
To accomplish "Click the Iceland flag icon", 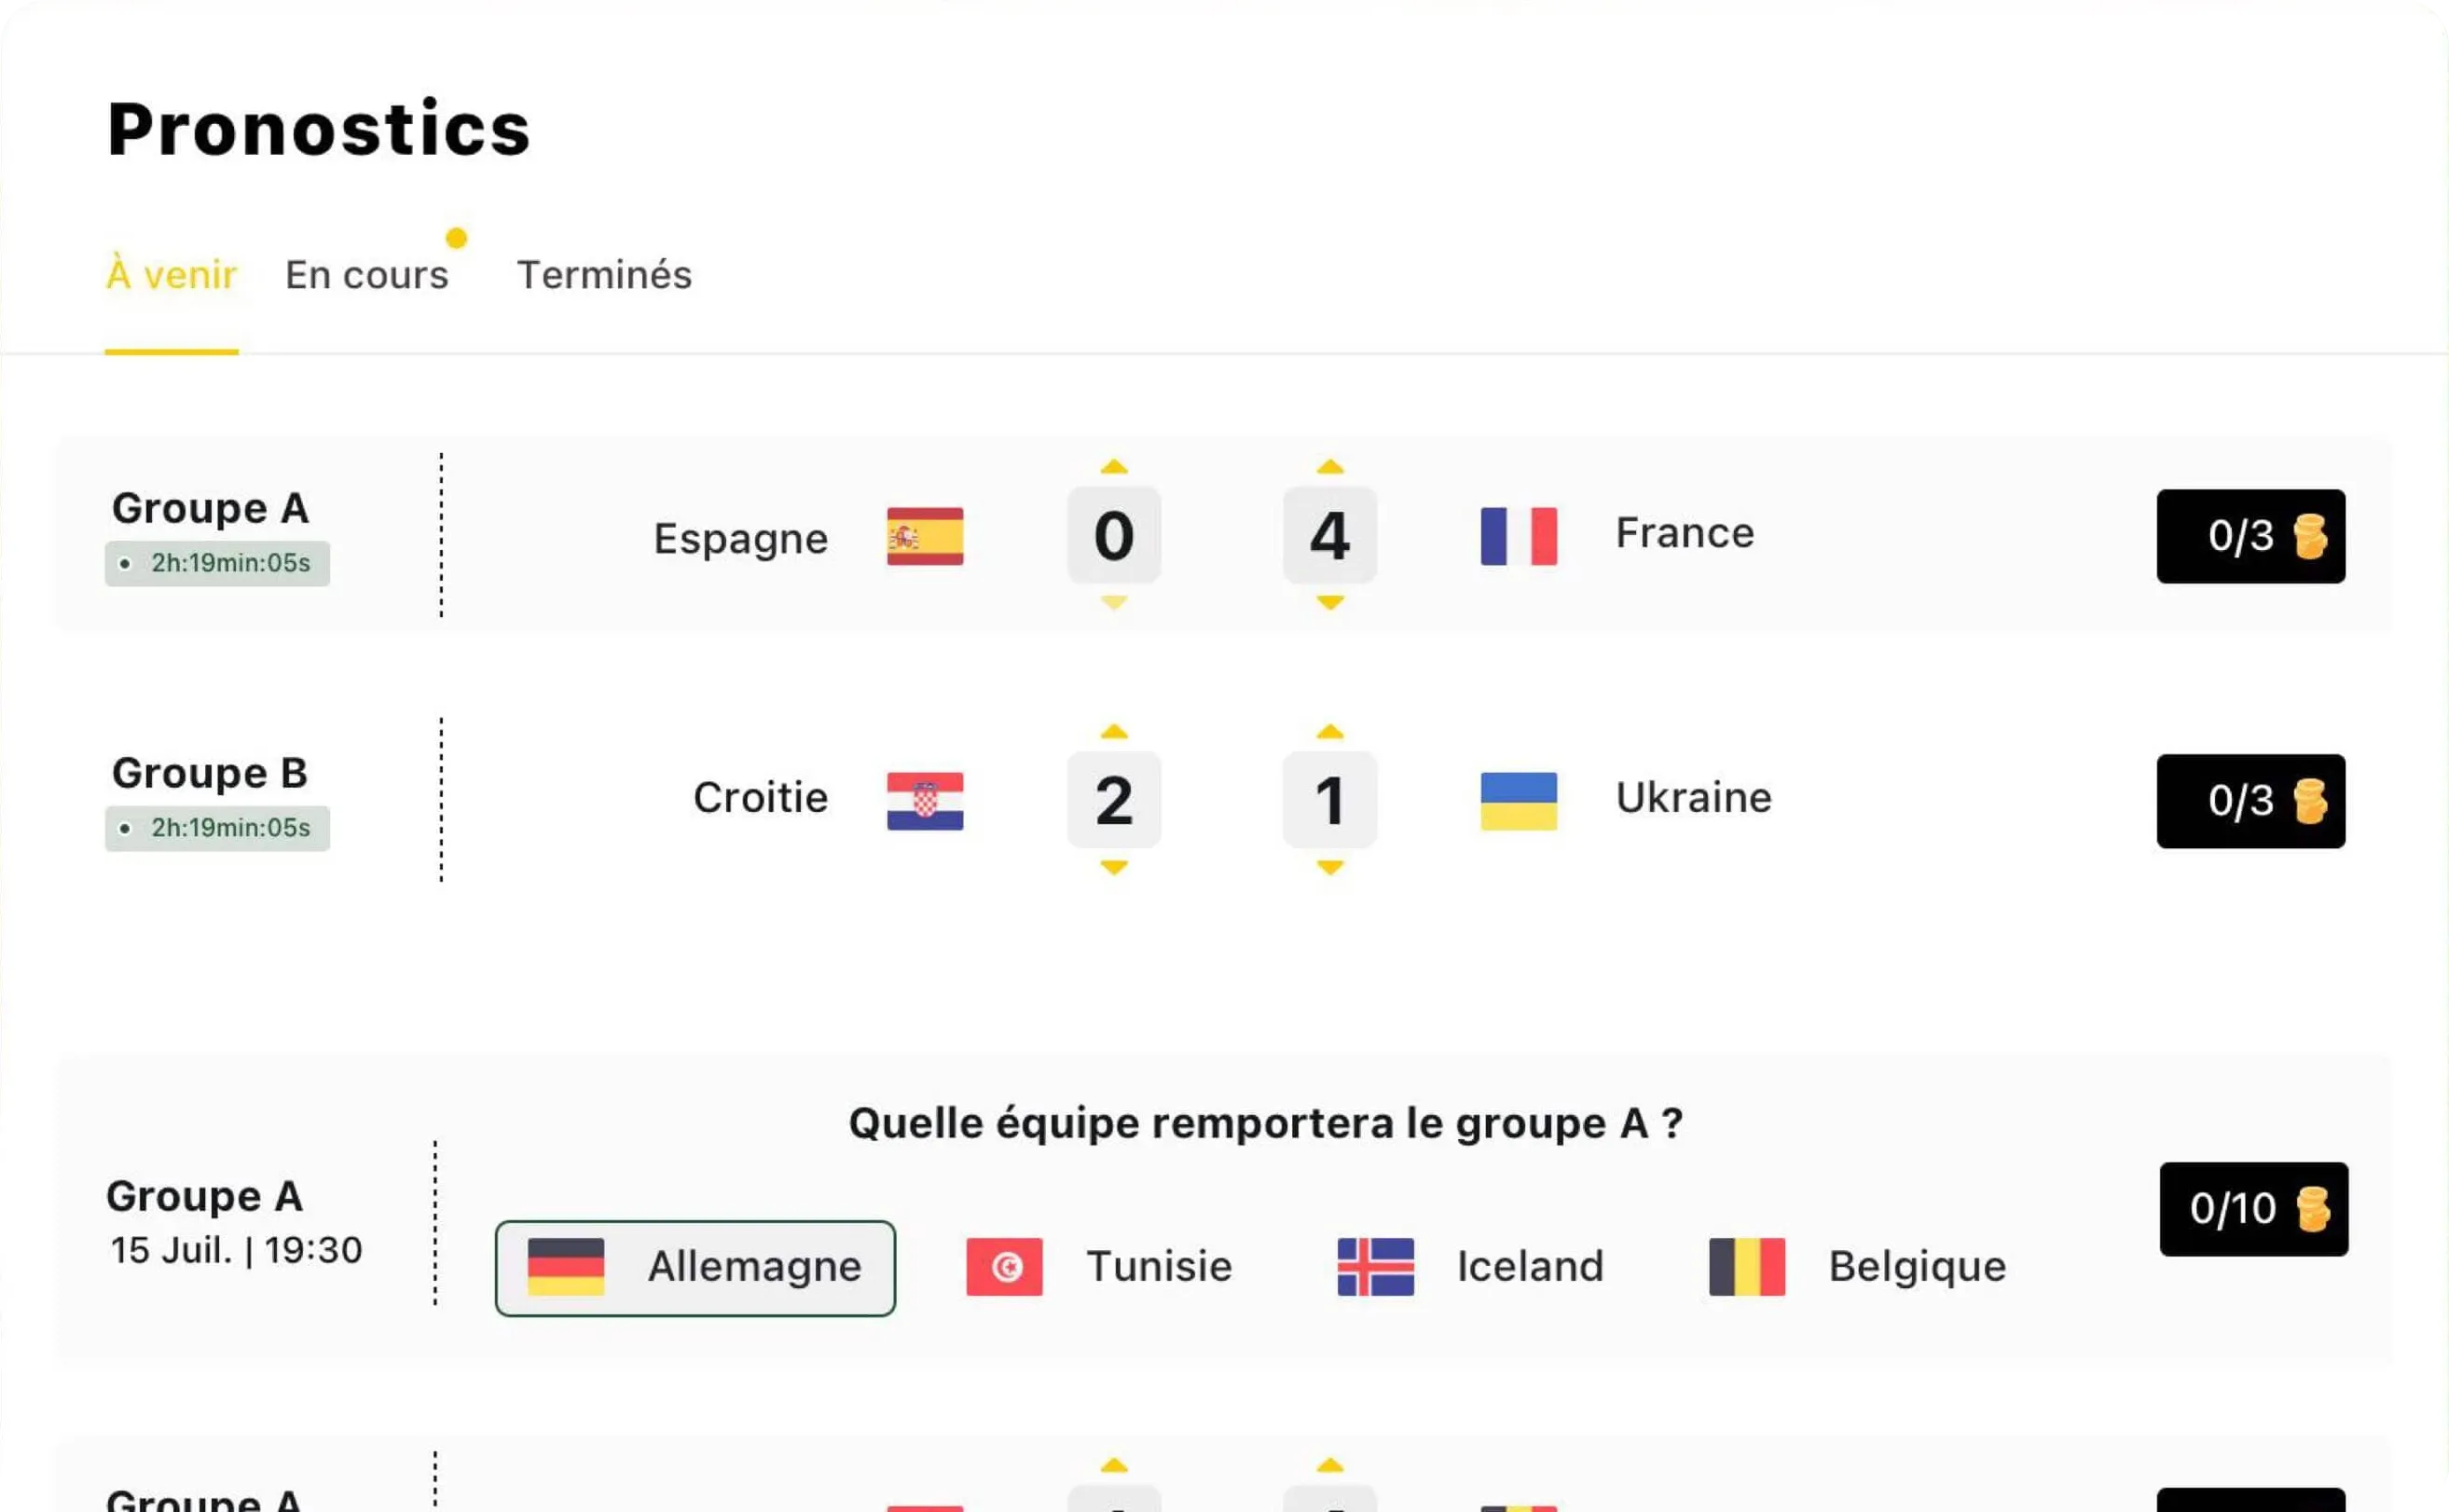I will coord(1377,1267).
